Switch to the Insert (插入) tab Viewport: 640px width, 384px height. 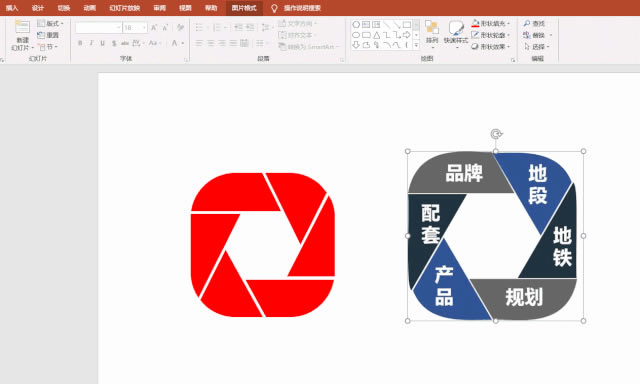tap(12, 8)
